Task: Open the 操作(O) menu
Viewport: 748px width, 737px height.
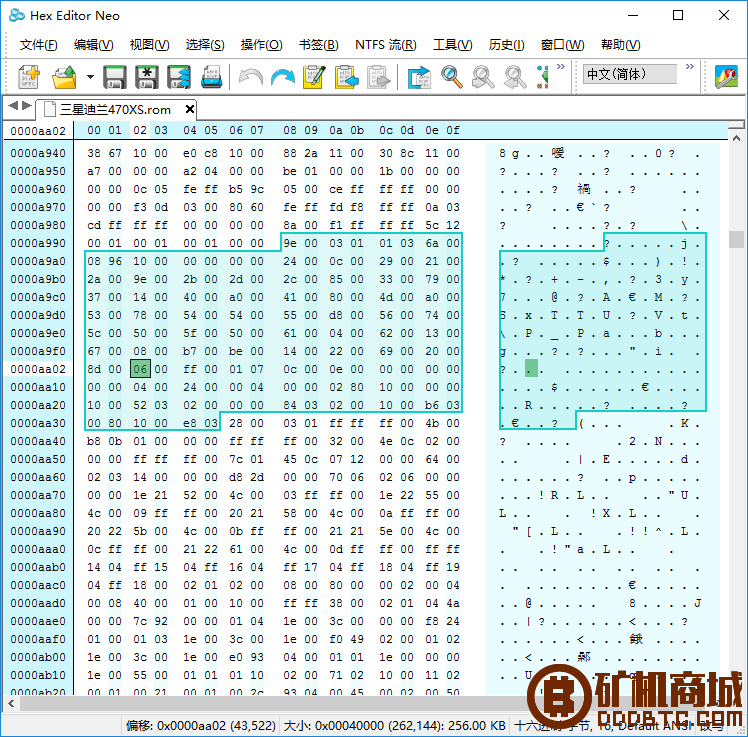Action: coord(261,45)
